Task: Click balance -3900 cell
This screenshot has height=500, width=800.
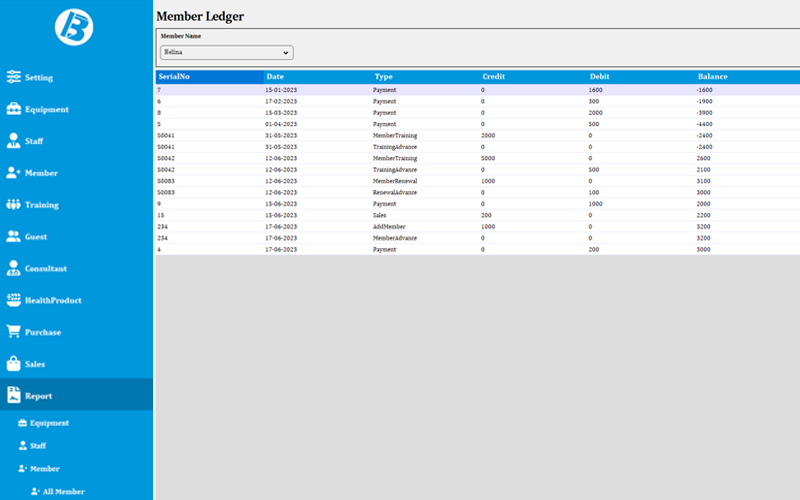Action: pos(704,113)
